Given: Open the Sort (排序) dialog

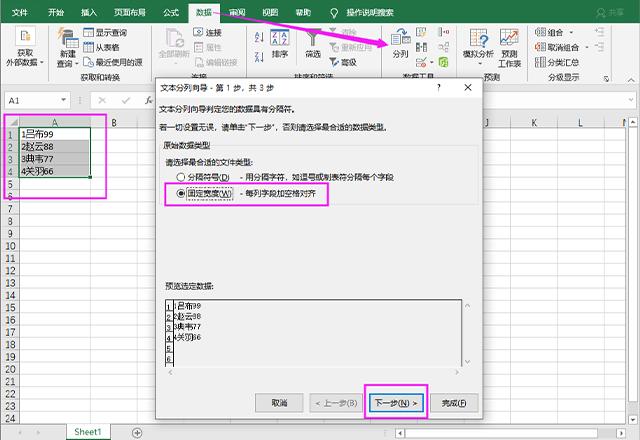Looking at the screenshot, I should 280,44.
